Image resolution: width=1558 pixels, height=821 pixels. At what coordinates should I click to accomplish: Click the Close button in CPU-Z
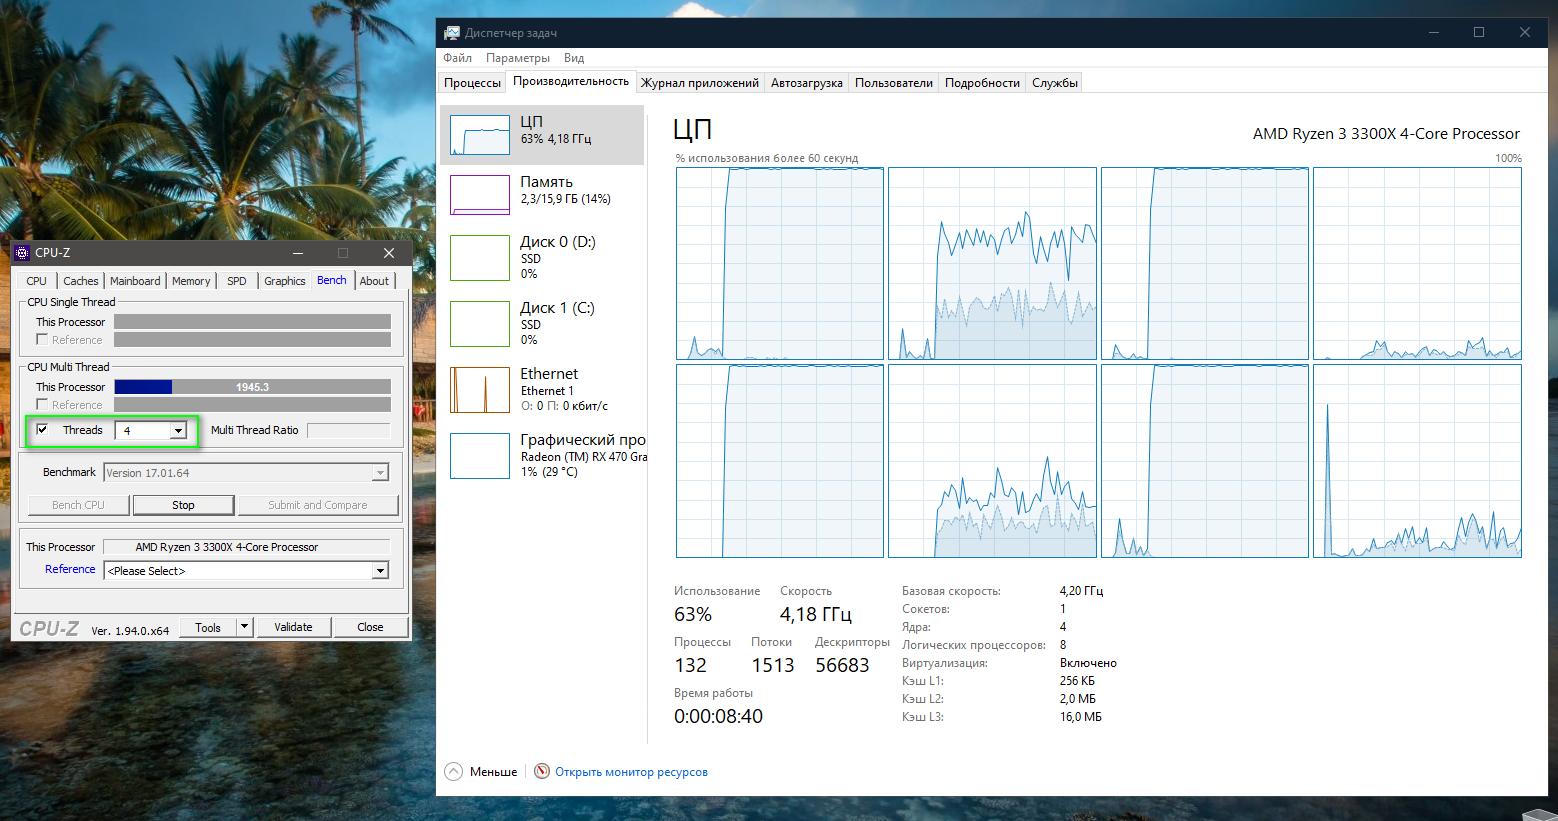(370, 627)
